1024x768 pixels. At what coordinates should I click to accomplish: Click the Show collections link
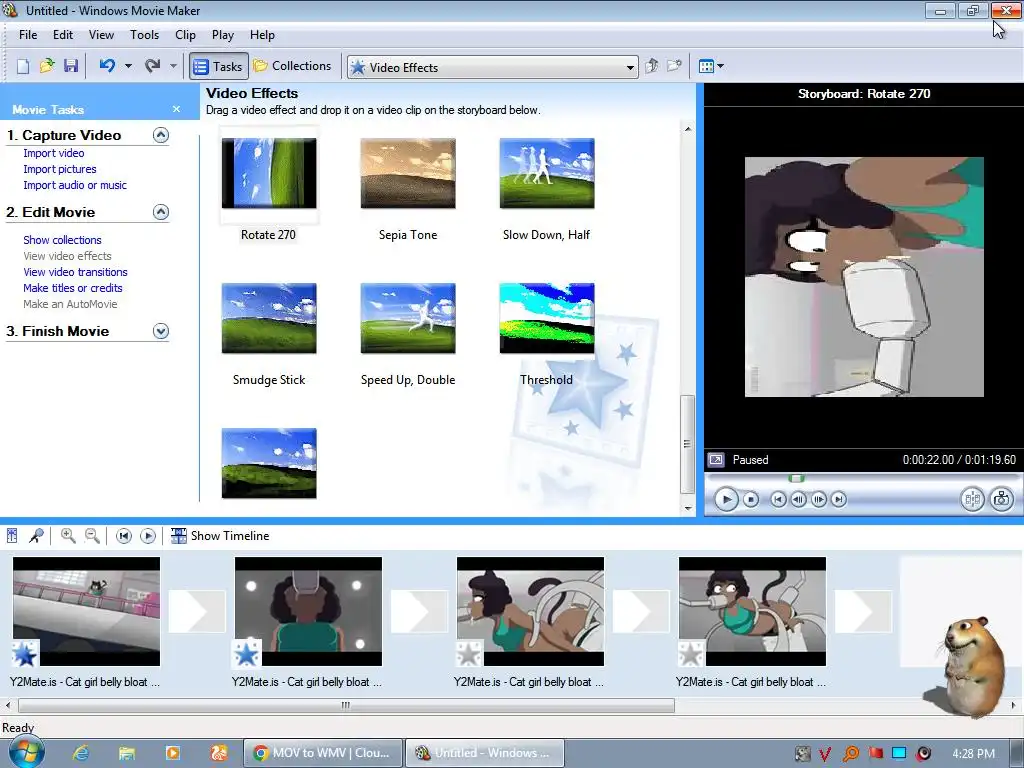point(62,240)
